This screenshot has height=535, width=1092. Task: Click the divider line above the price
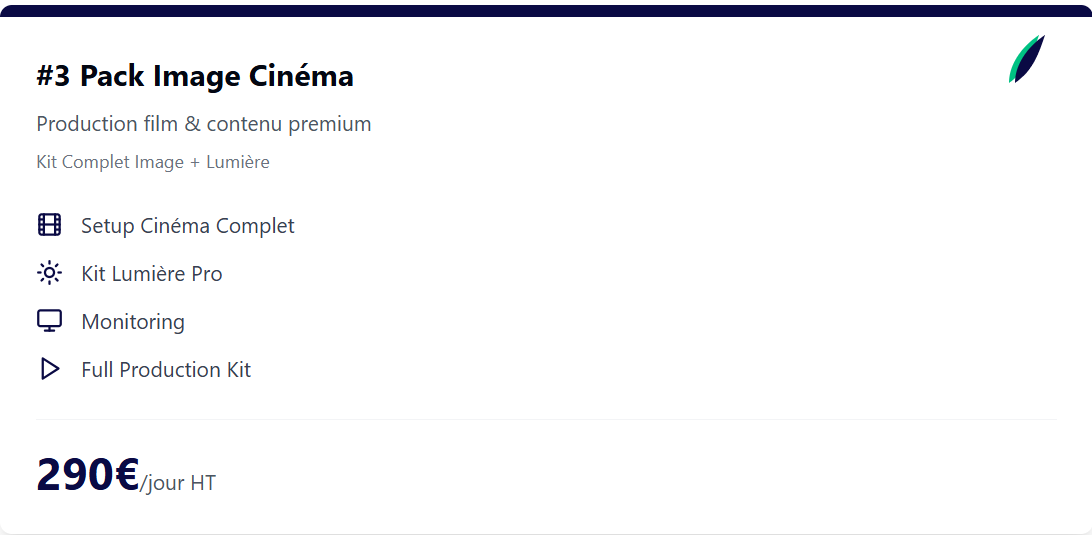coord(546,419)
